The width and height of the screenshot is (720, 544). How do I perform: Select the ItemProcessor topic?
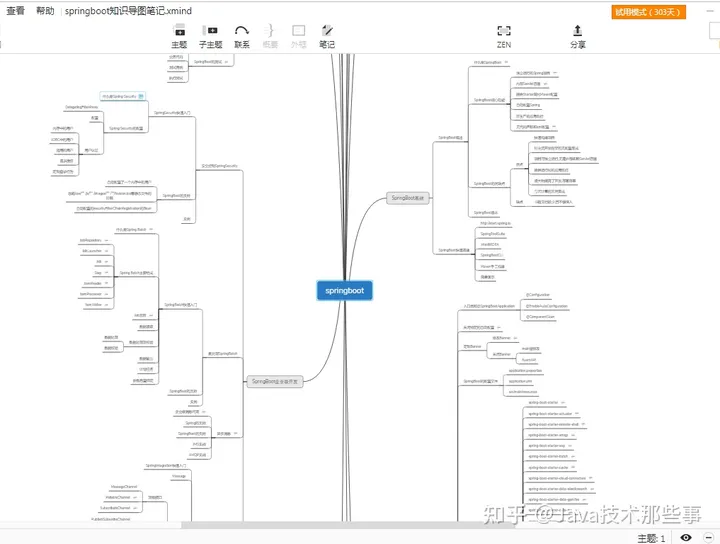90,294
